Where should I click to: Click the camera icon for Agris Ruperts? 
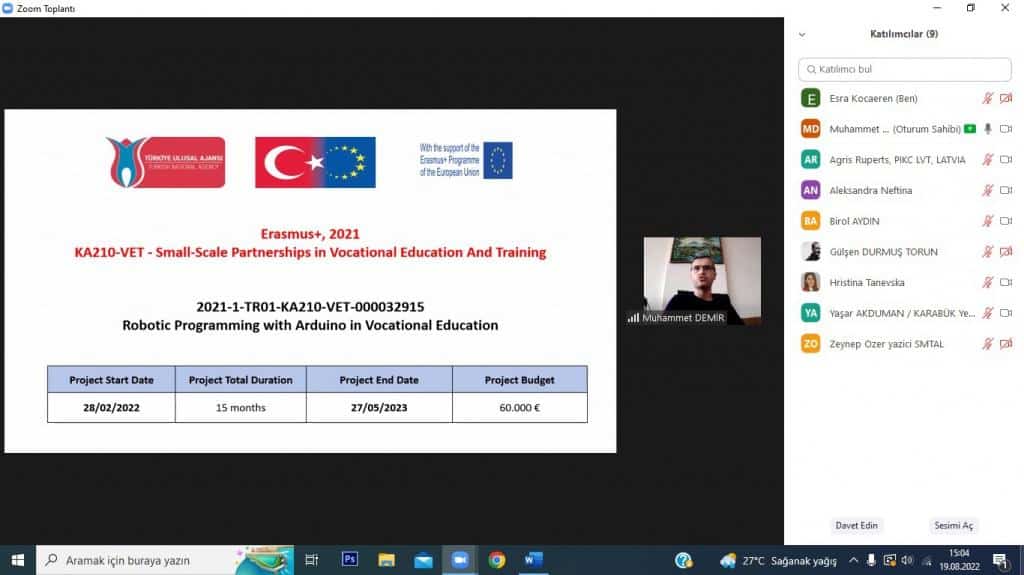click(1005, 160)
